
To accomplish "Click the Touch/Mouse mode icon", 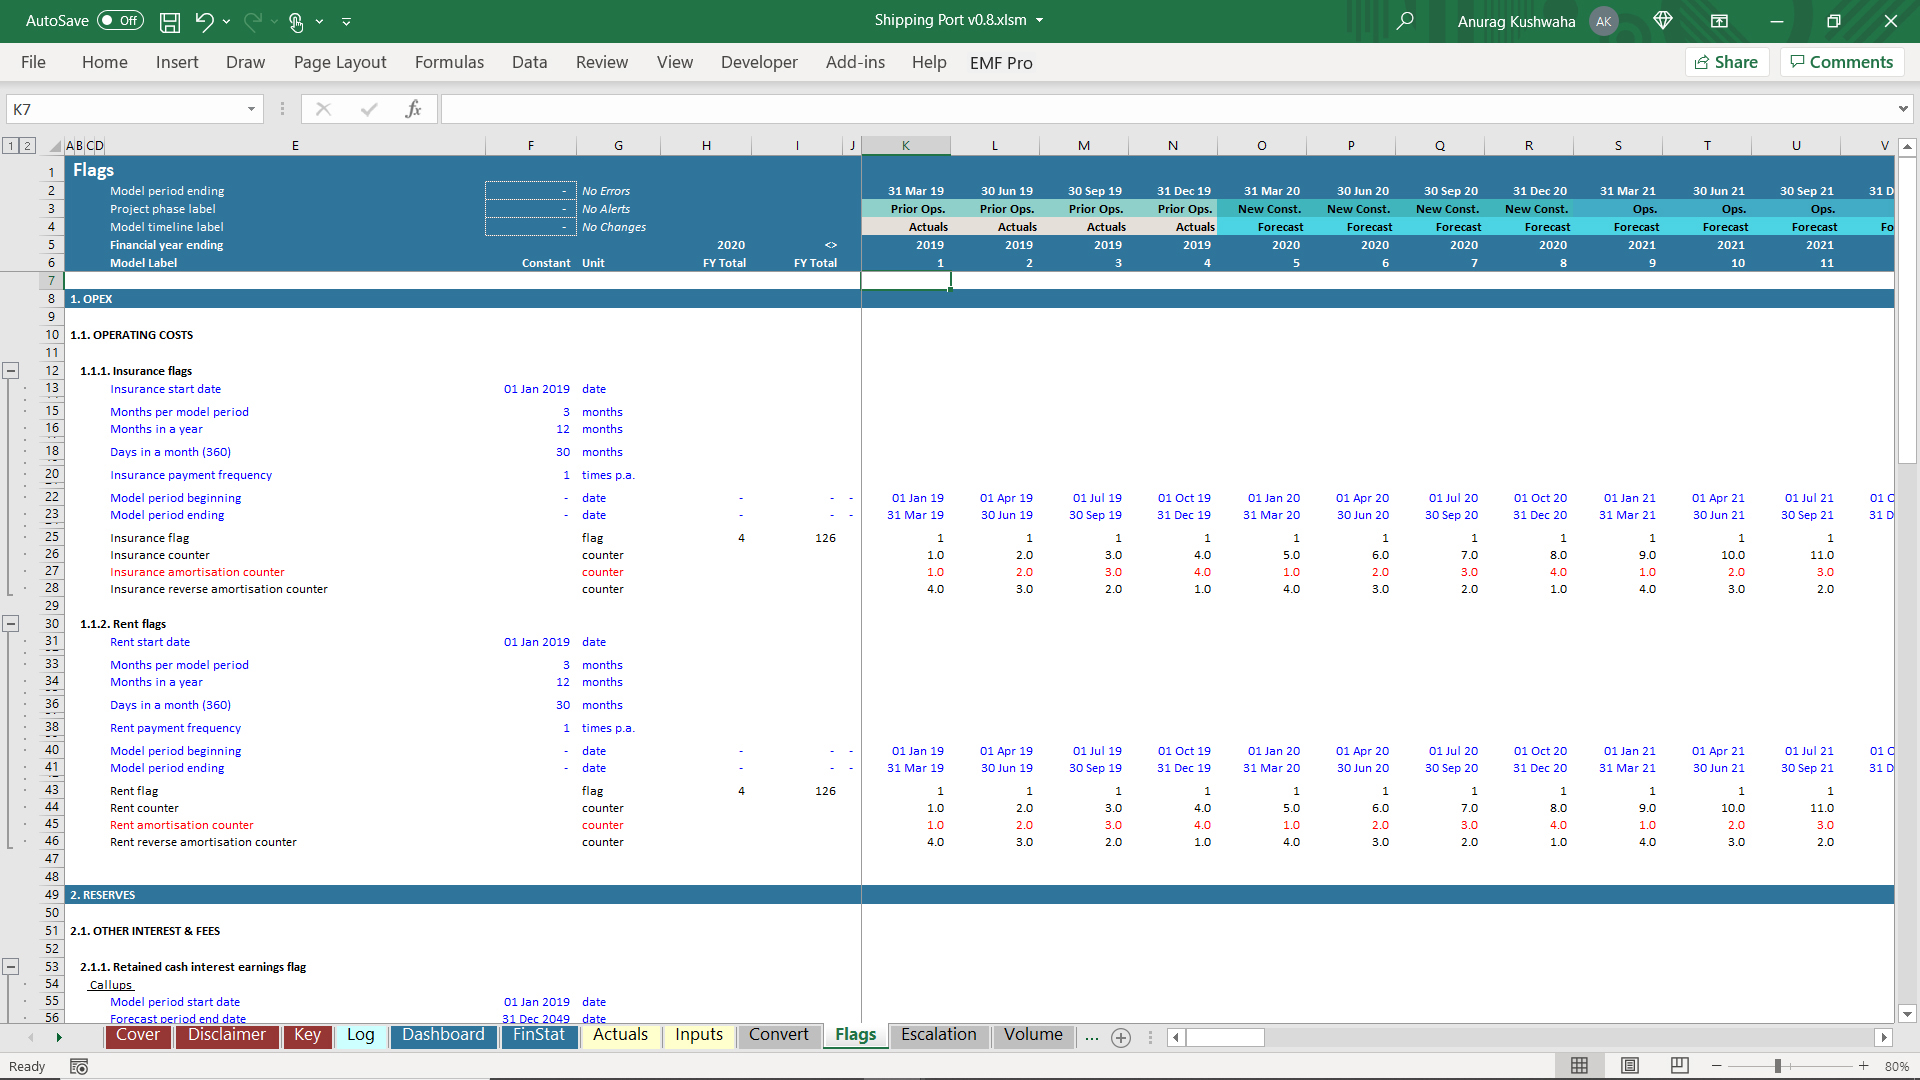I will pos(297,21).
